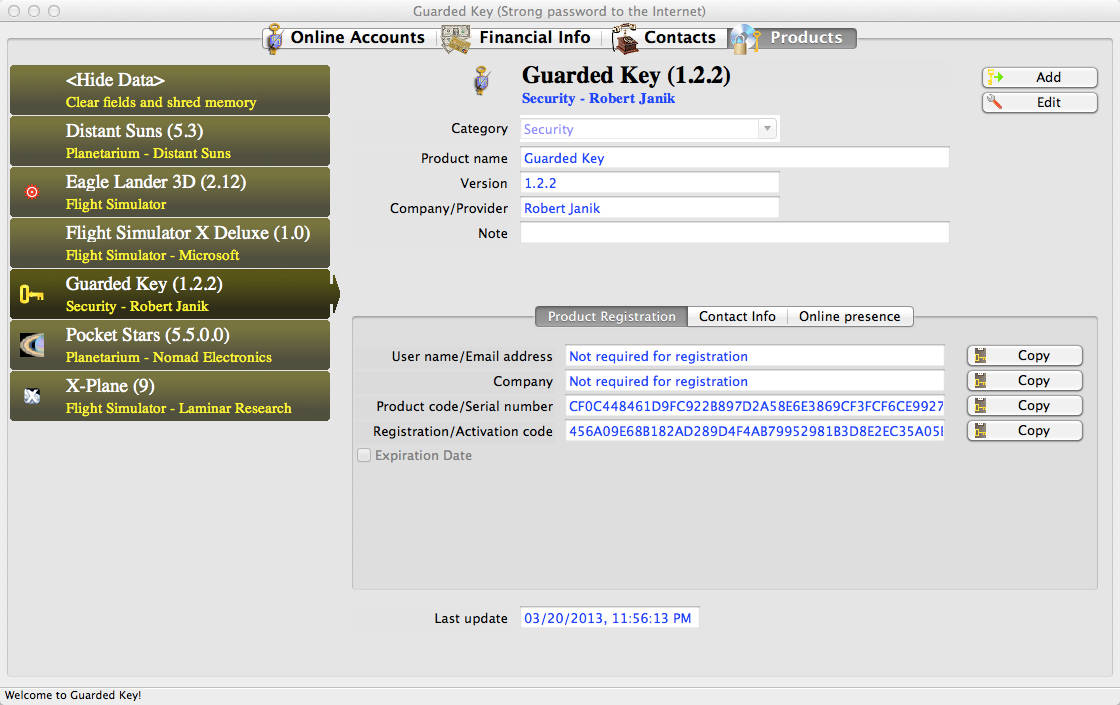This screenshot has width=1120, height=705.
Task: Switch to the Contact Info sub-tab
Action: coord(737,316)
